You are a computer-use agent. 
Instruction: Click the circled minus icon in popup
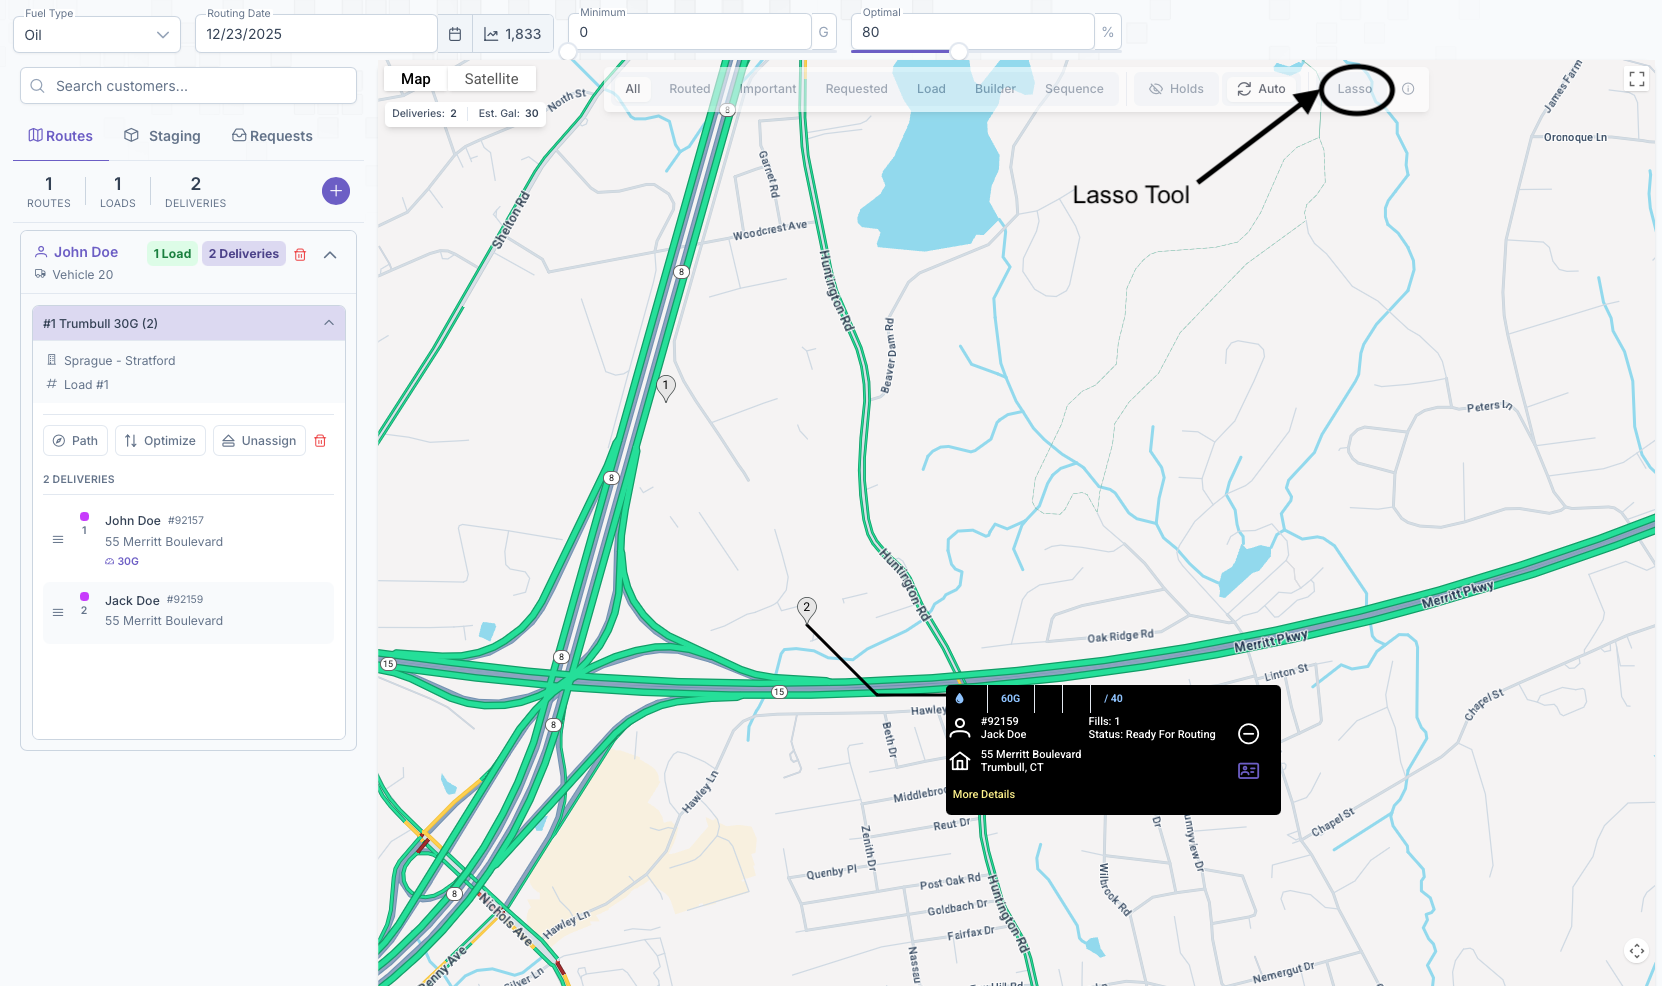click(1248, 734)
